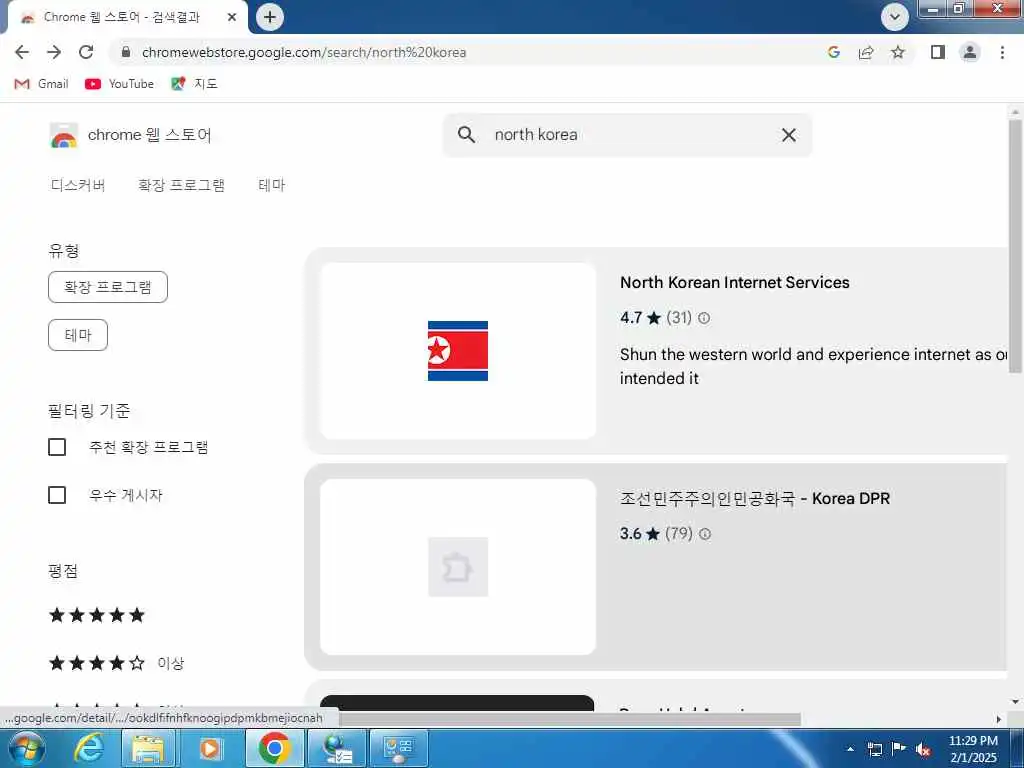The width and height of the screenshot is (1024, 768).
Task: Share this page using the share icon
Action: click(866, 52)
